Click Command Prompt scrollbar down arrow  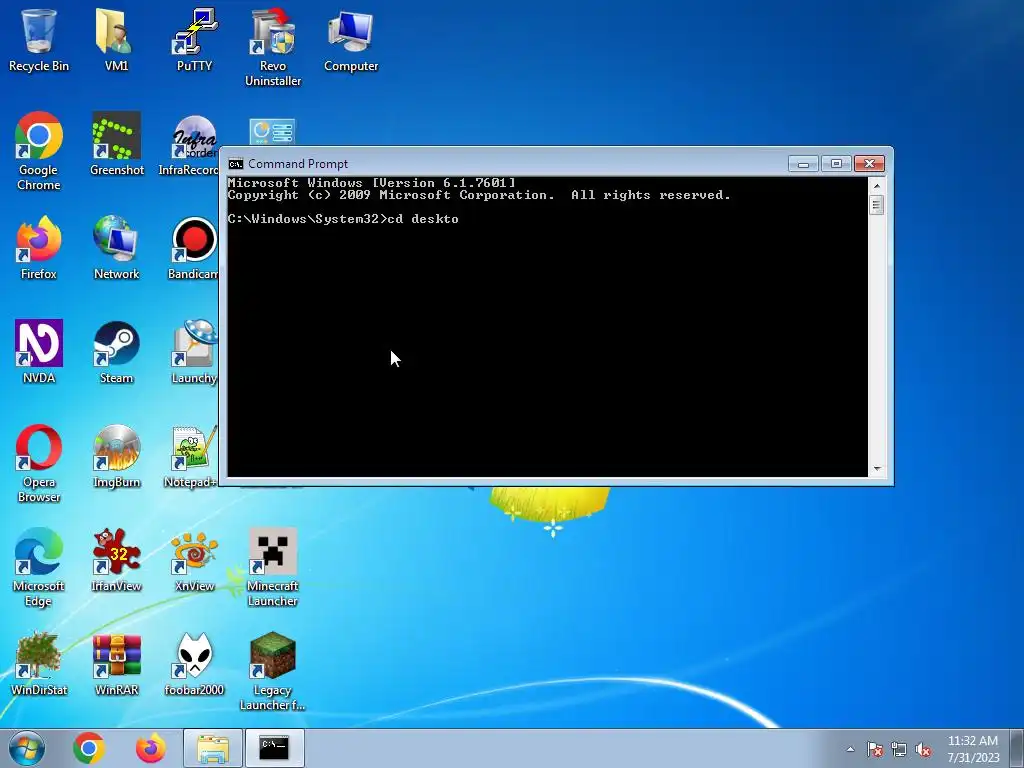click(876, 468)
